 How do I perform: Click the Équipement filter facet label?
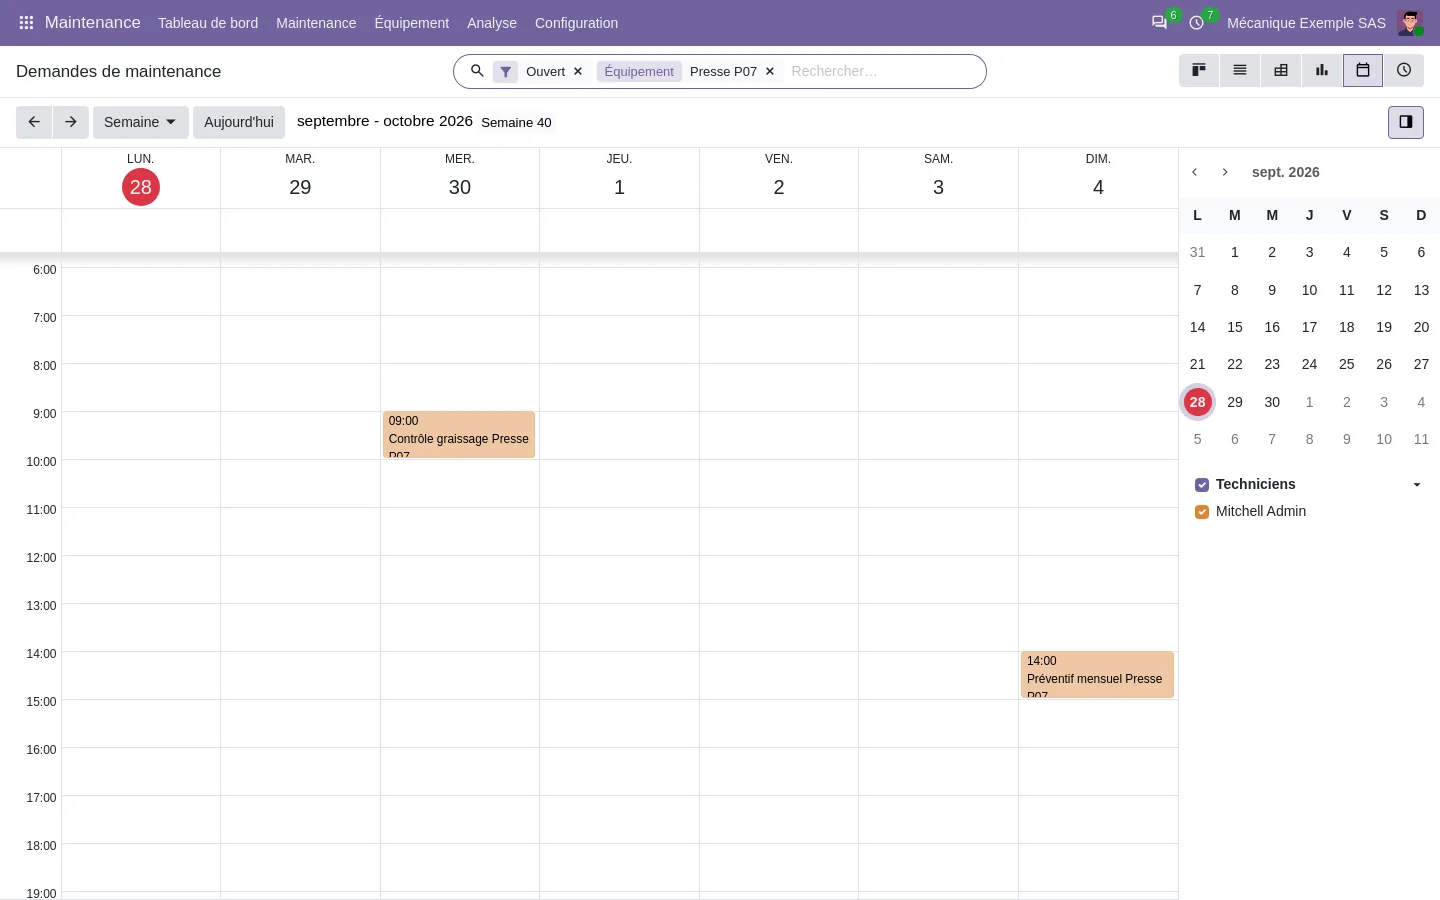(639, 72)
